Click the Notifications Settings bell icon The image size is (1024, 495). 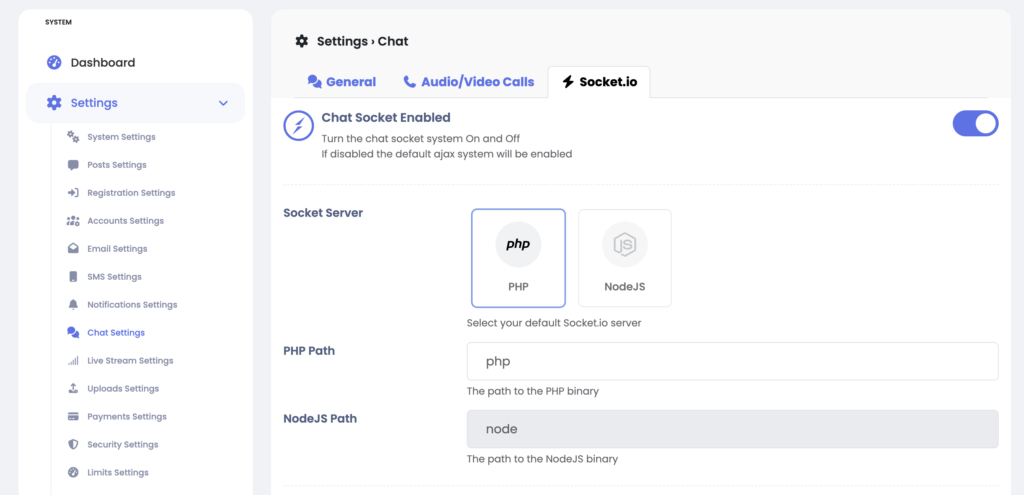[x=73, y=305]
